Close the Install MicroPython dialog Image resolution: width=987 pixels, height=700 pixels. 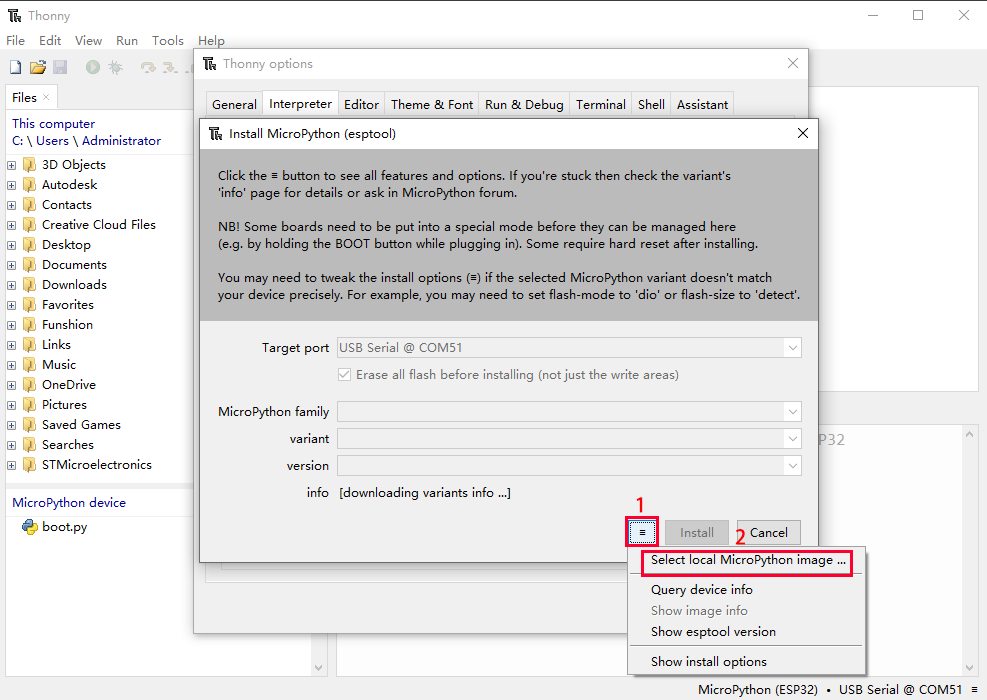click(803, 133)
